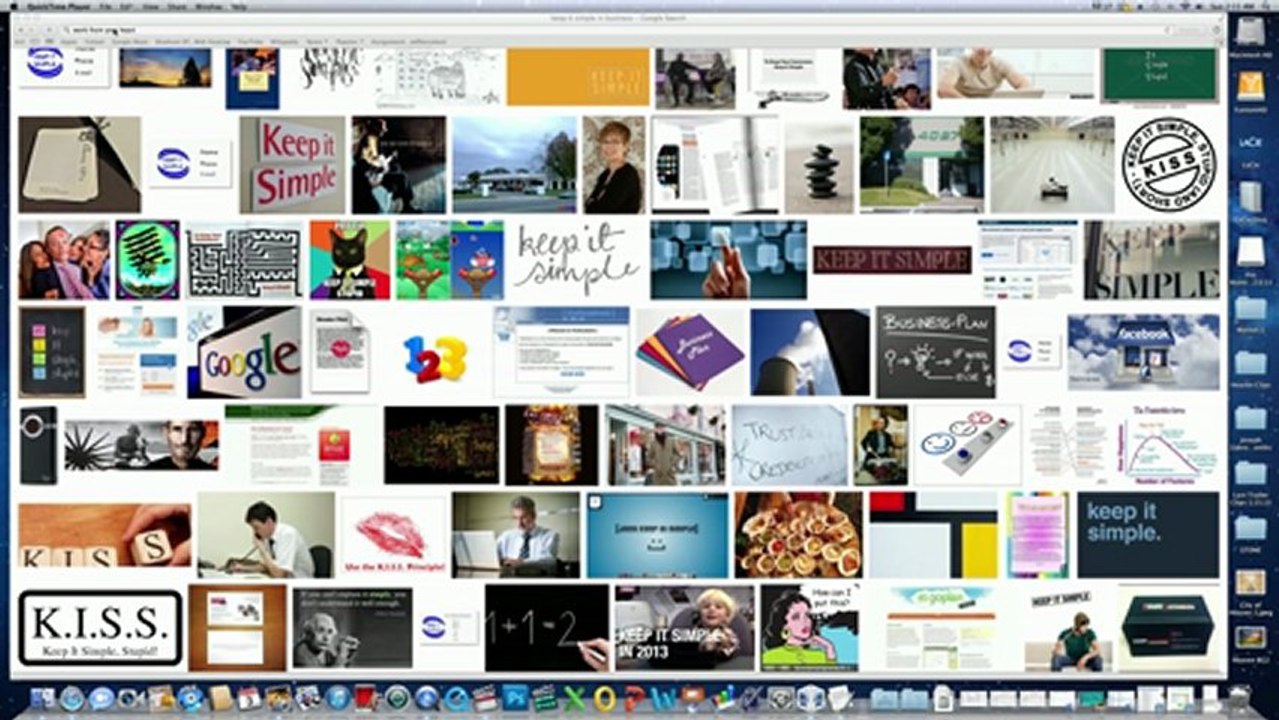
Task: Open the red 'Keep it Simple' text image
Action: 292,165
